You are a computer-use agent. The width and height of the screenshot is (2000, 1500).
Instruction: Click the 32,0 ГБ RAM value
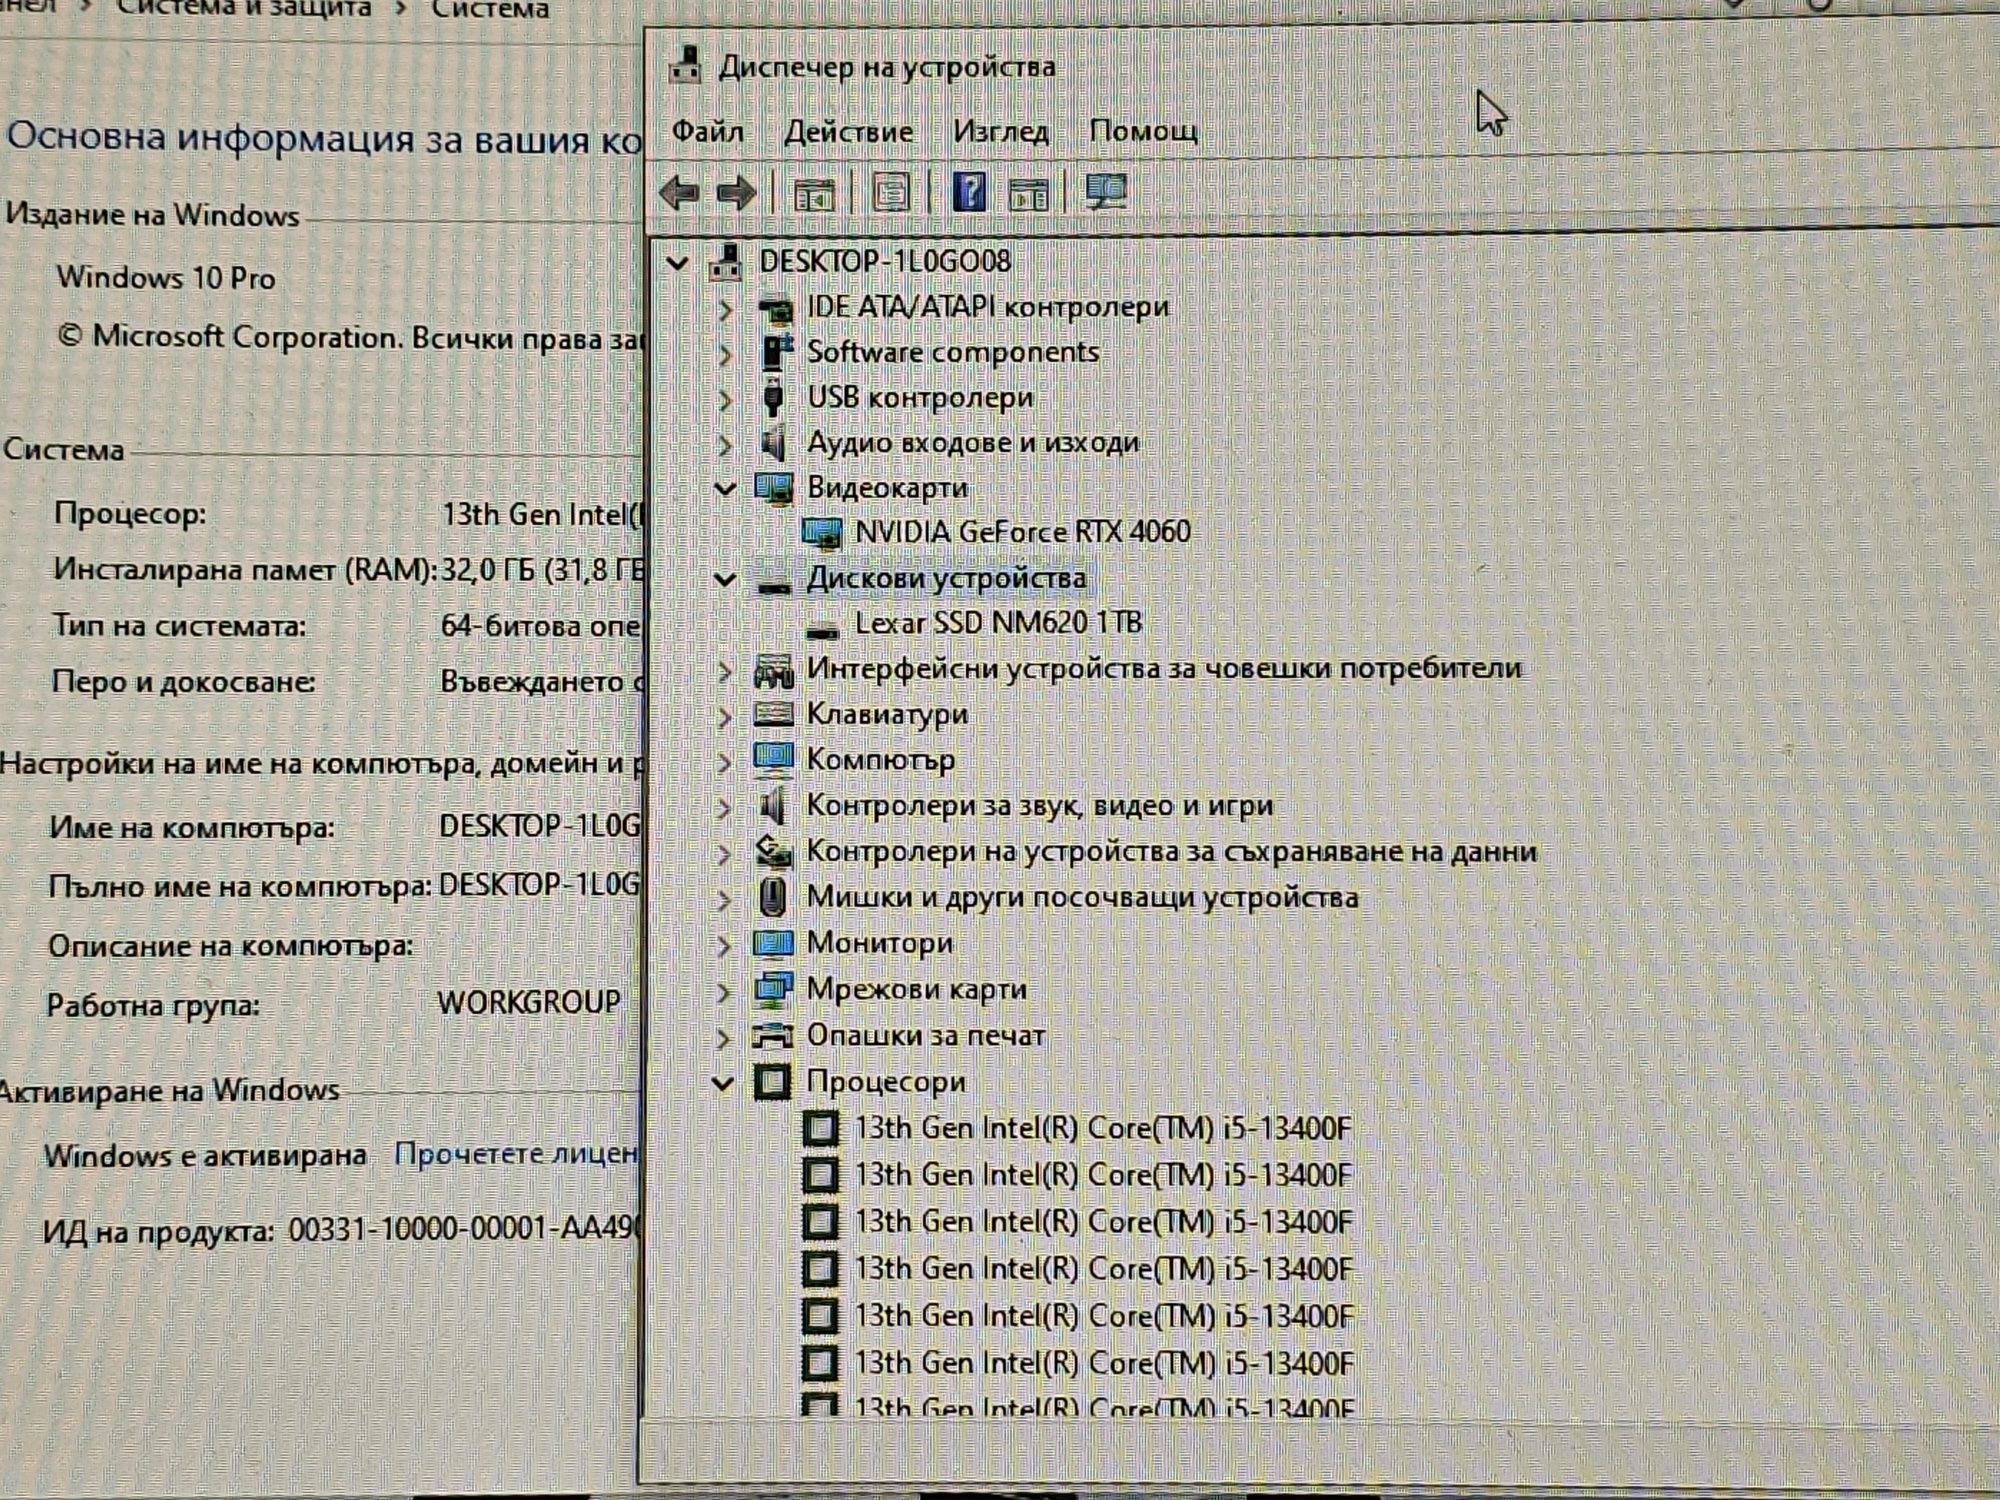pyautogui.click(x=541, y=570)
